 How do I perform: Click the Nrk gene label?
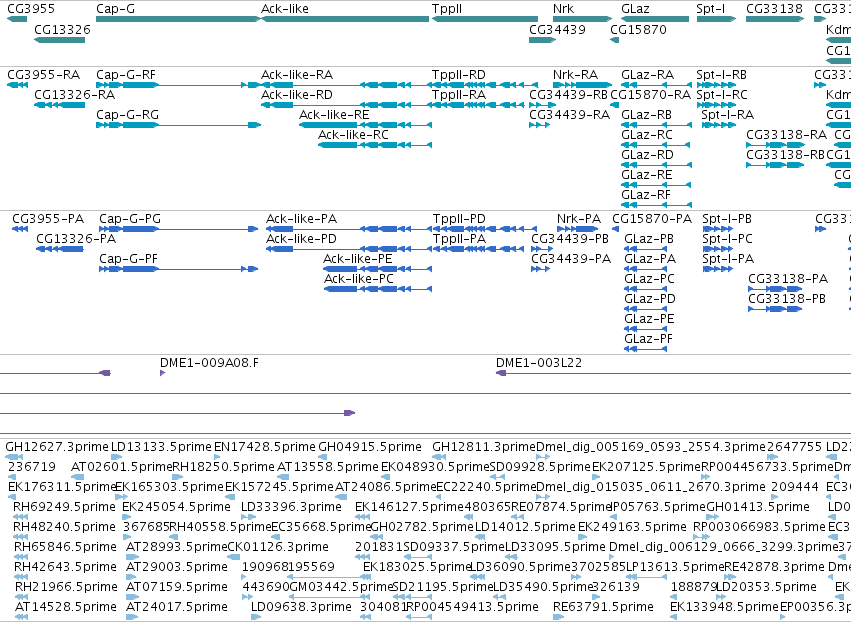(x=563, y=9)
